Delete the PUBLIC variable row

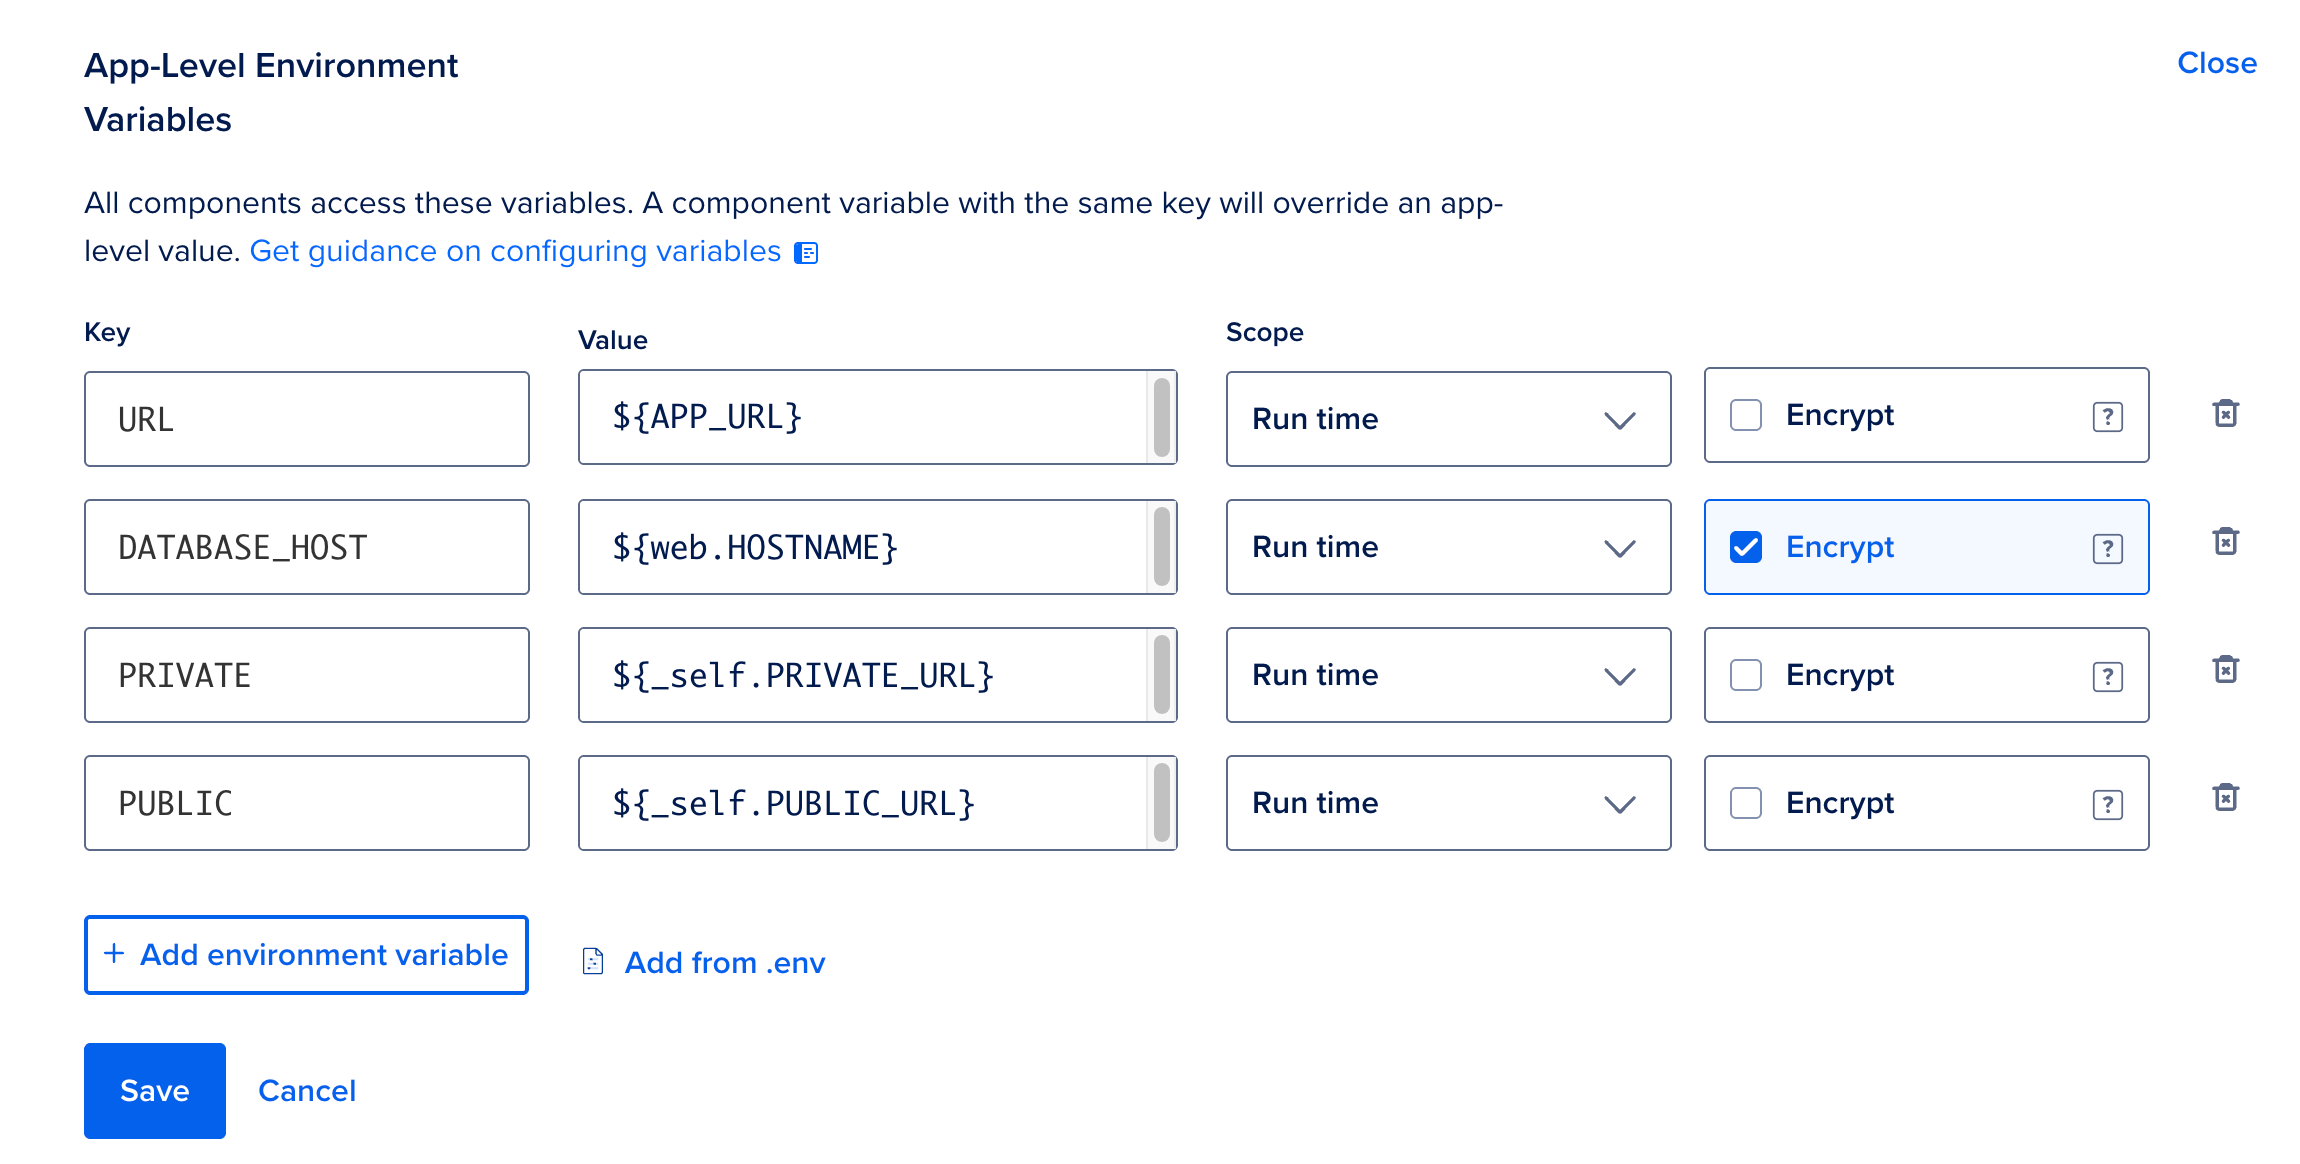2227,797
